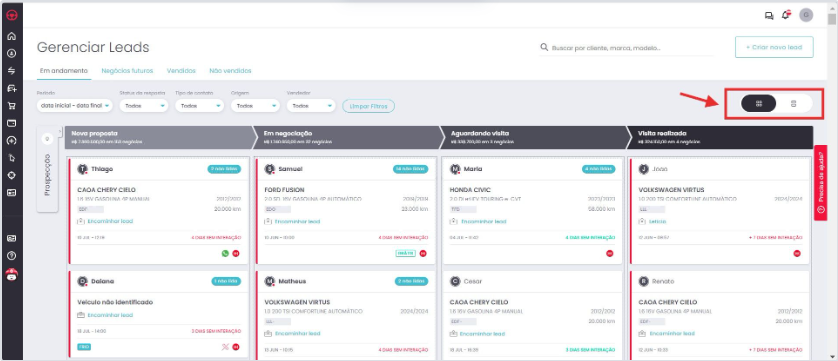Screen dimensions: 838x361
Task: Click the WhatsApp icon on Thiago's card
Action: coord(225,254)
